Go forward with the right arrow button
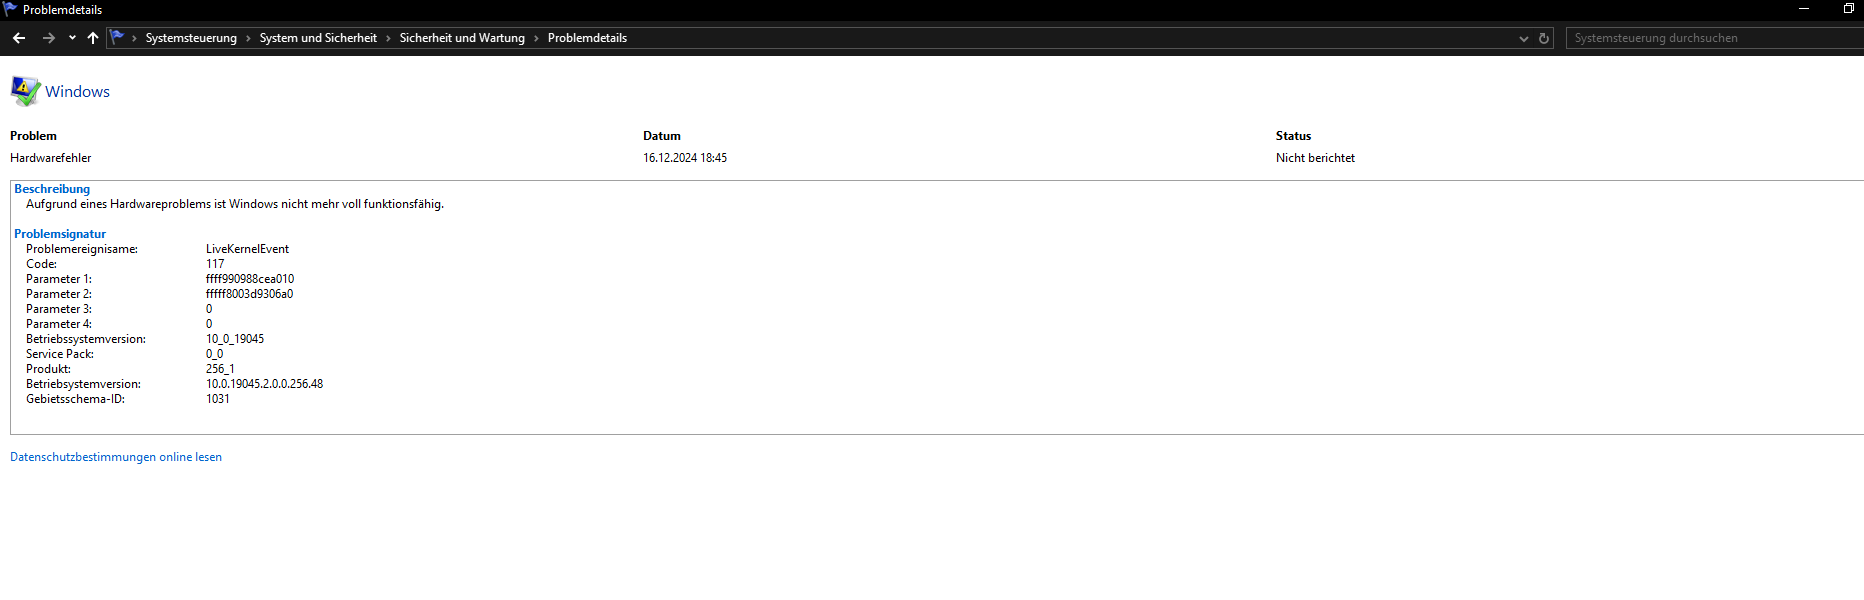 48,38
